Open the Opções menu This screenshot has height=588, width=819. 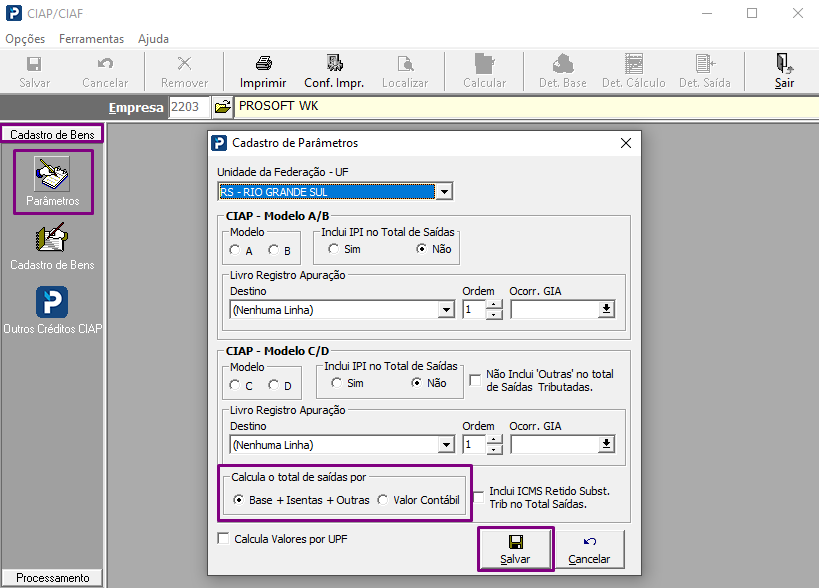(25, 39)
